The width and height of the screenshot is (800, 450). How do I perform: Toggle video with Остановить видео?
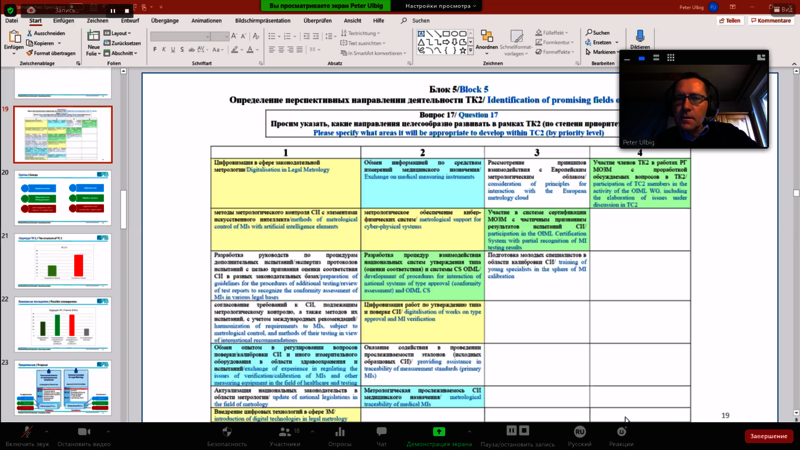point(83,432)
